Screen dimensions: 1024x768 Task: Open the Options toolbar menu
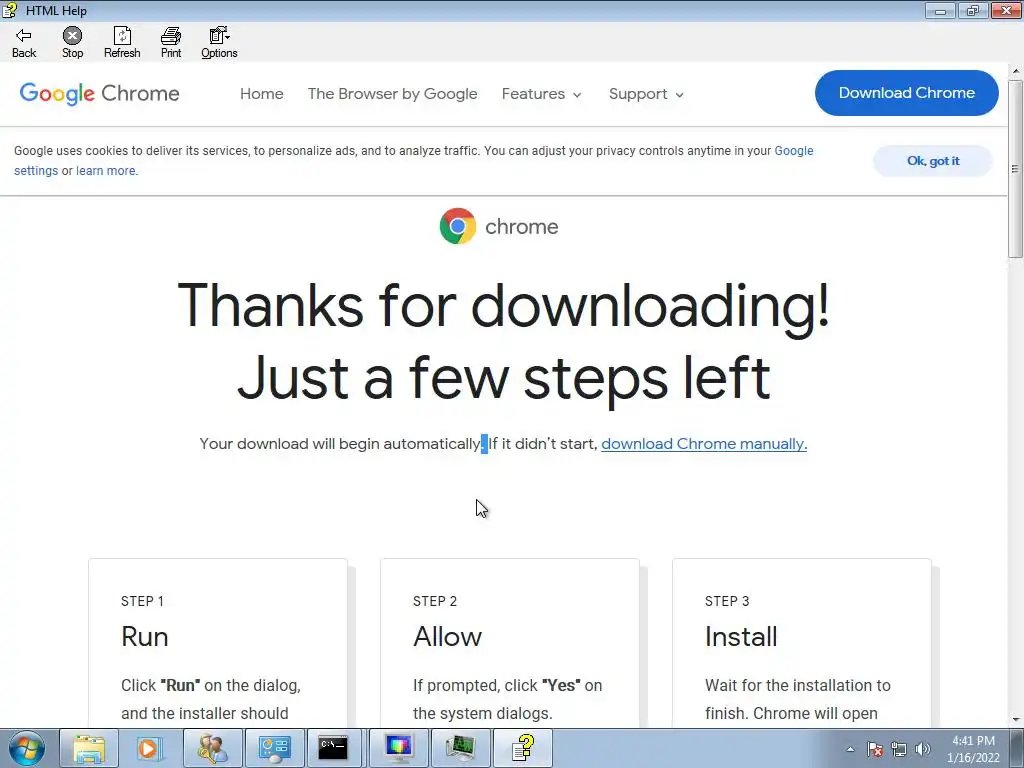pyautogui.click(x=219, y=42)
